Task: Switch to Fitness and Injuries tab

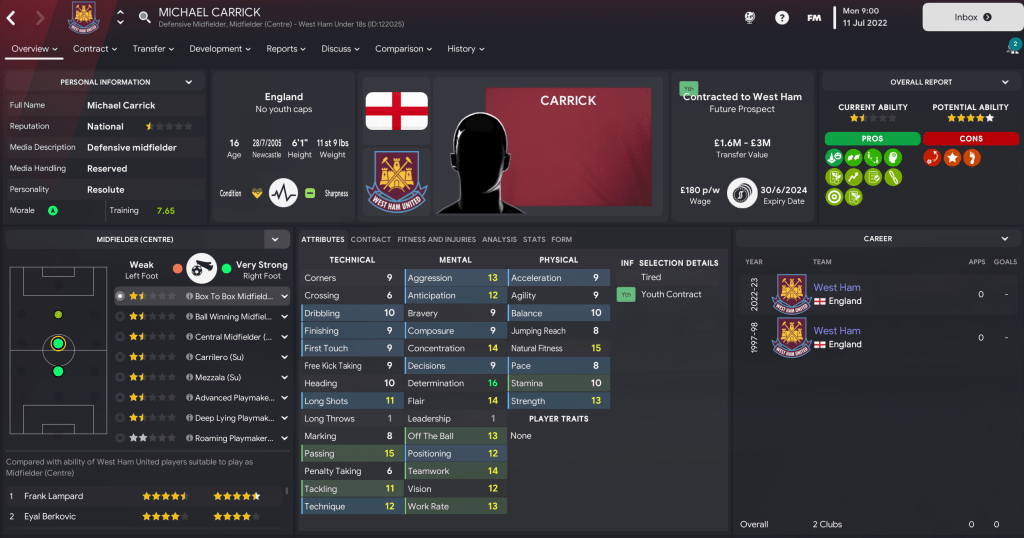Action: [436, 240]
